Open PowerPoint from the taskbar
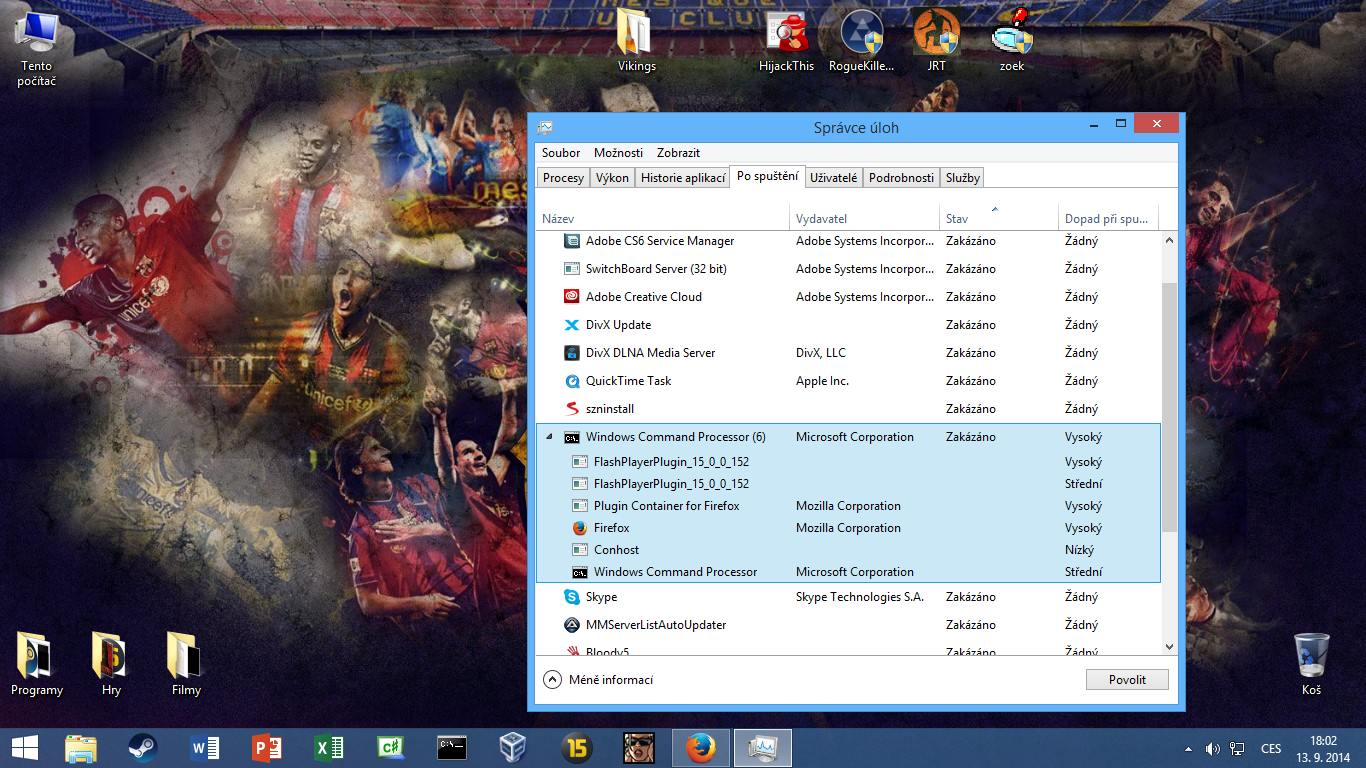1366x768 pixels. tap(267, 747)
